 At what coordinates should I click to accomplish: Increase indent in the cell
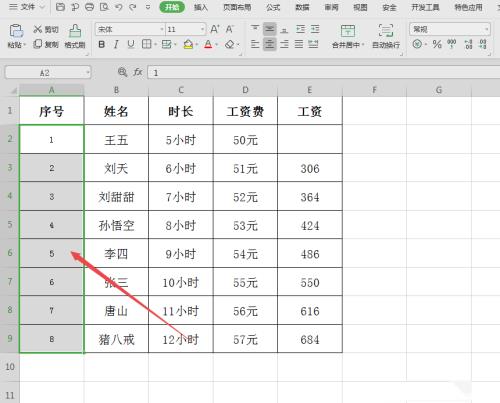tap(315, 29)
